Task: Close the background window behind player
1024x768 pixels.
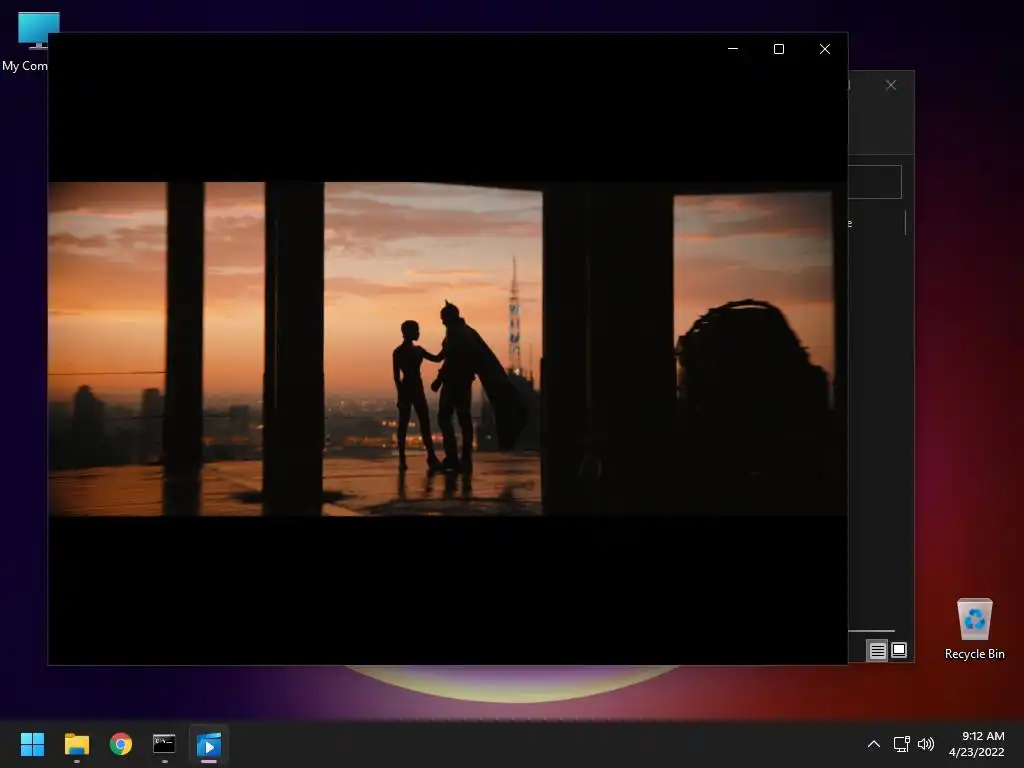Action: click(x=891, y=86)
